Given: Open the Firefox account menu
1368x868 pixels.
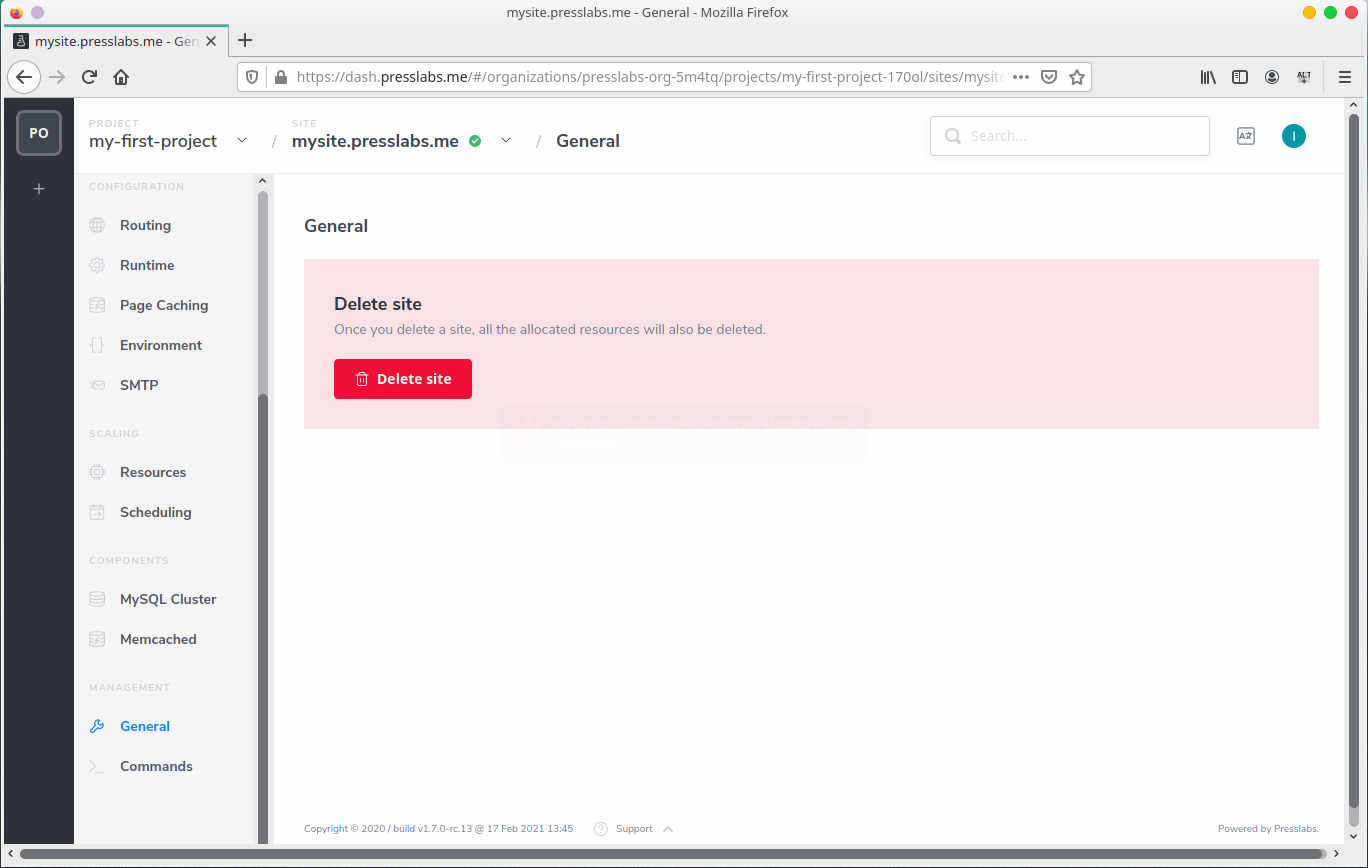Looking at the screenshot, I should 1271,77.
